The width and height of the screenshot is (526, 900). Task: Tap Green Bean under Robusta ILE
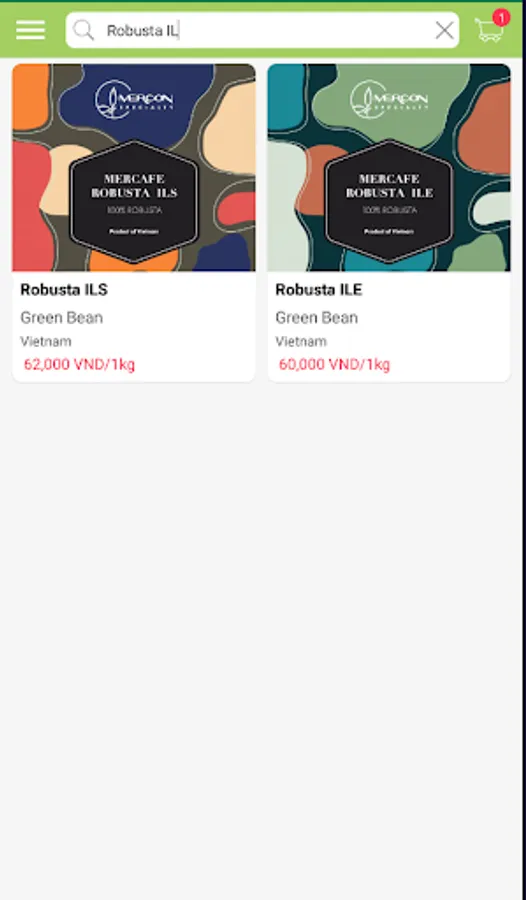pos(316,318)
